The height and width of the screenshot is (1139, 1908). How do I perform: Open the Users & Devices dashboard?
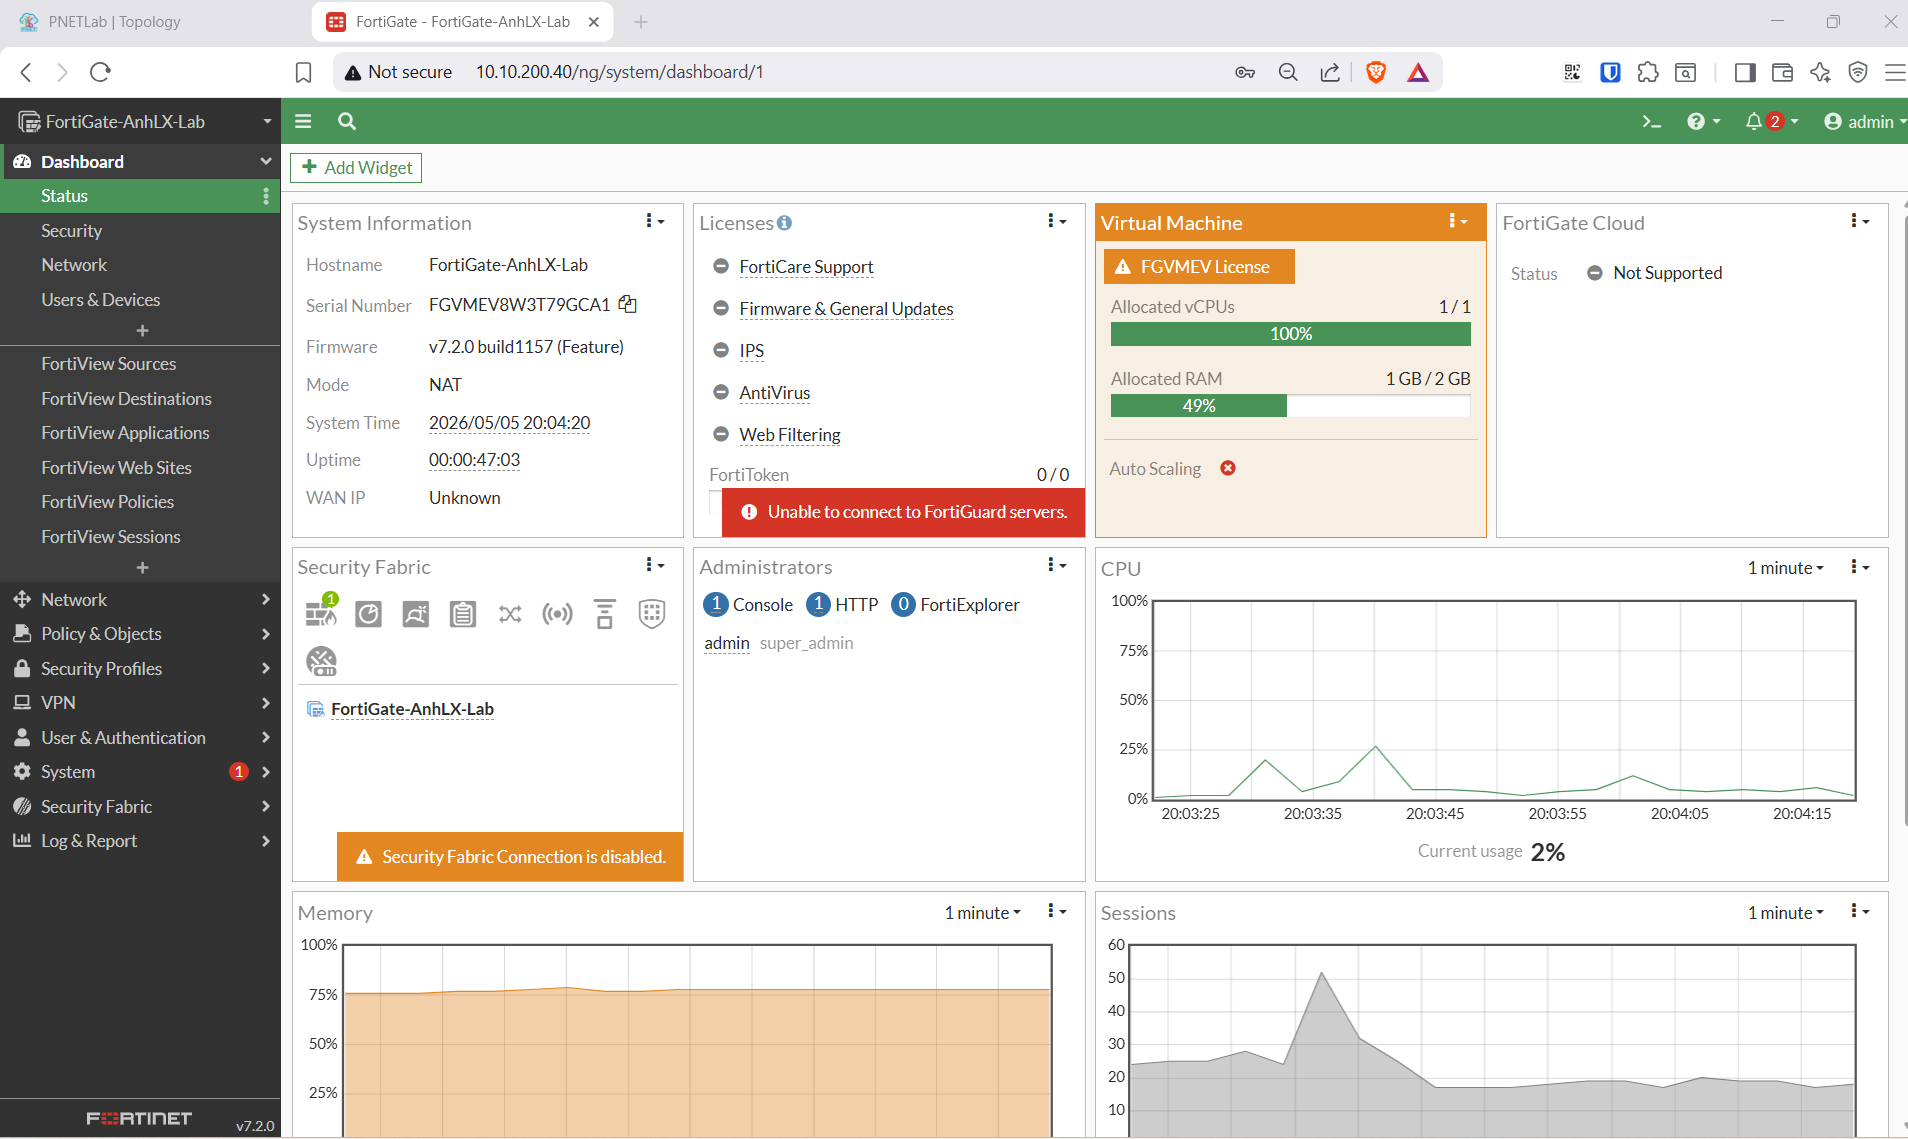click(x=100, y=300)
